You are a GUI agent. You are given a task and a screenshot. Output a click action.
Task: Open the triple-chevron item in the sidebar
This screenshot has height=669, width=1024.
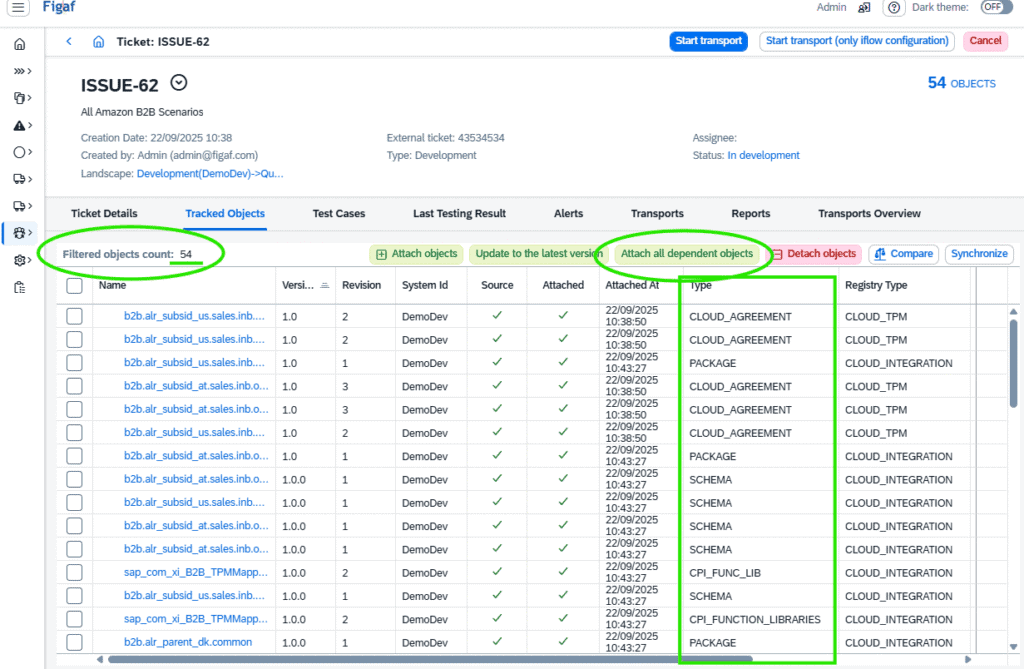click(x=23, y=71)
